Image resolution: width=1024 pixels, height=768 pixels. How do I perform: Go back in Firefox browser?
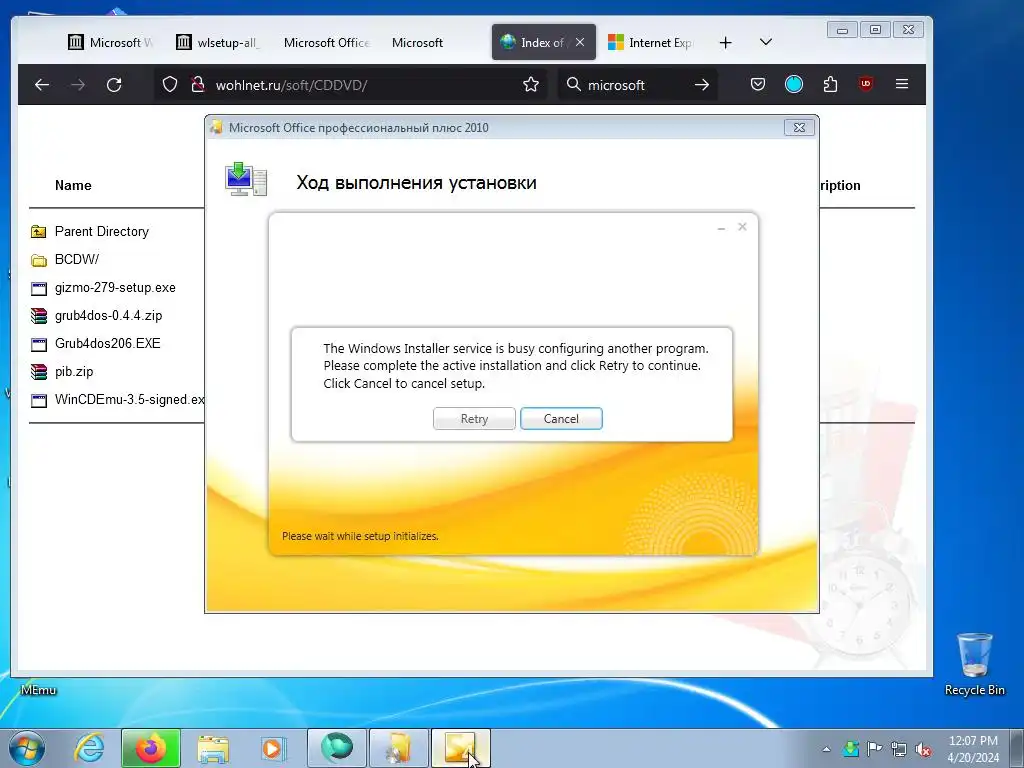point(42,85)
